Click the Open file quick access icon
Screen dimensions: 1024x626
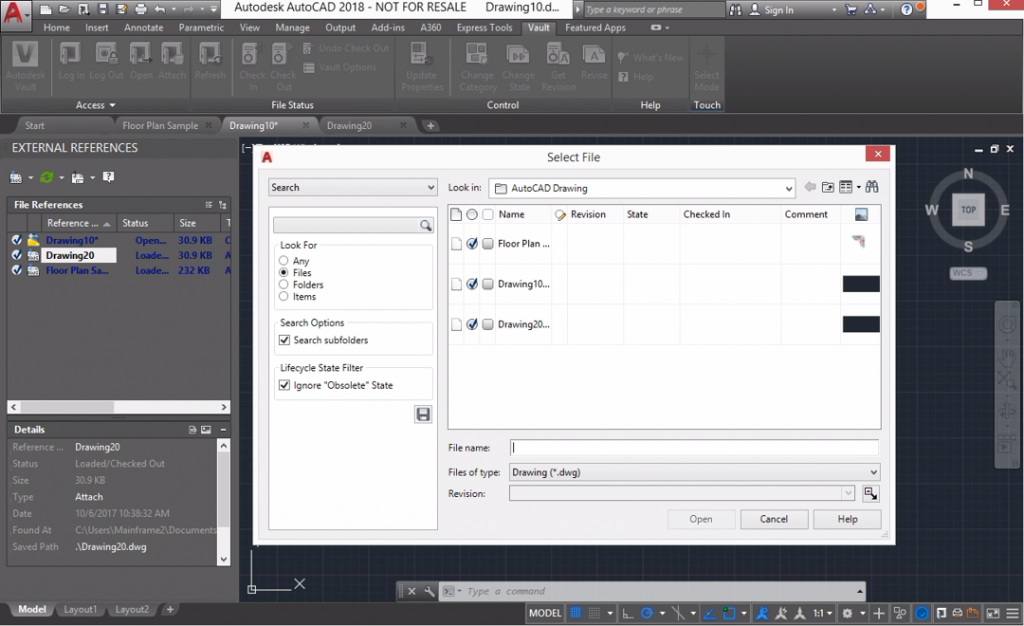(65, 9)
